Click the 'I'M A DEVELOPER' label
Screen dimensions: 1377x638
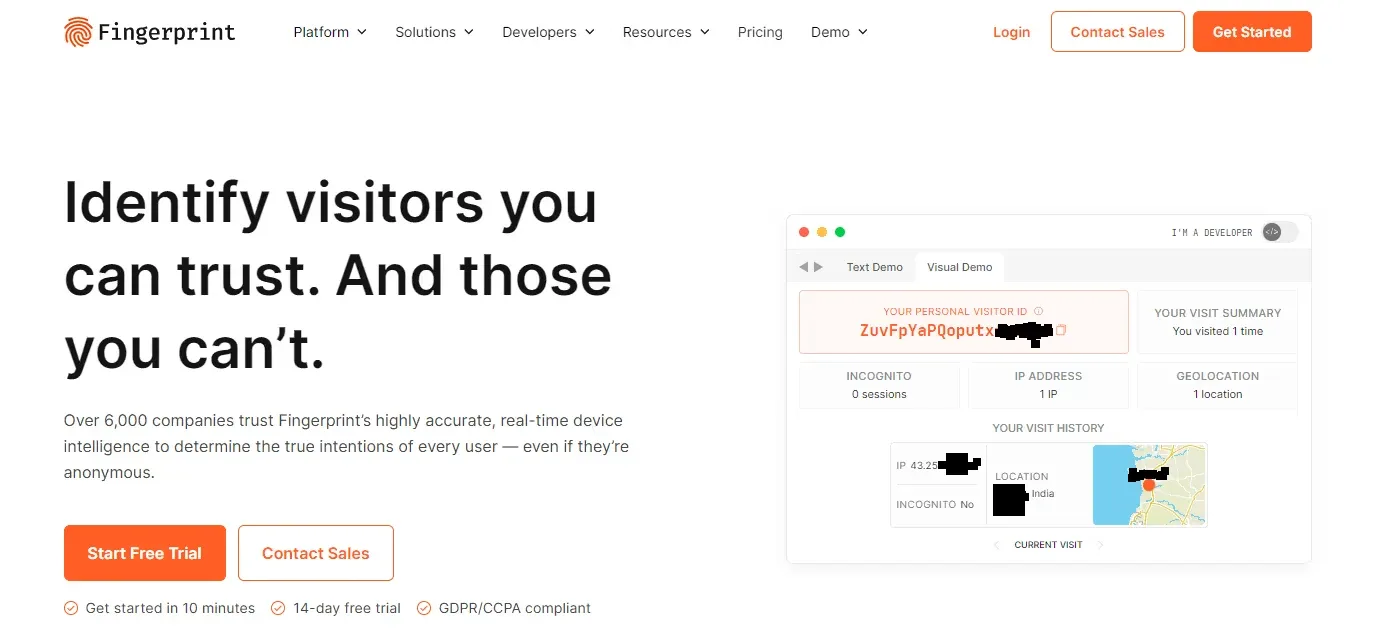tap(1212, 233)
